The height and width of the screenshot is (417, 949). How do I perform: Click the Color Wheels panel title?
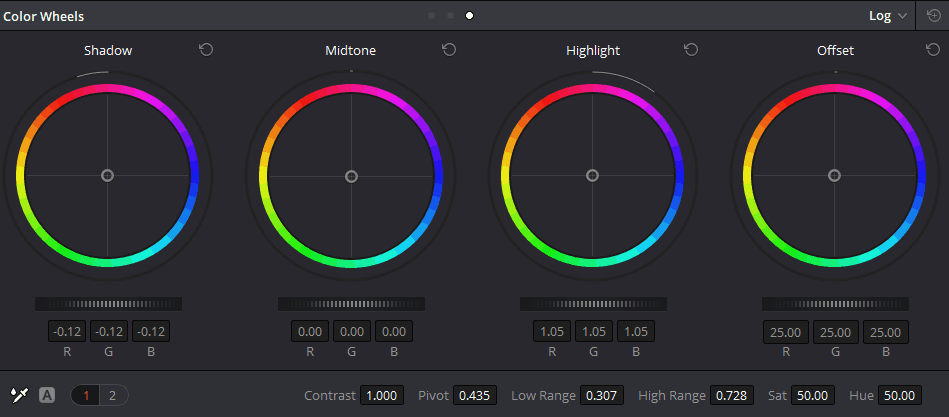pyautogui.click(x=44, y=16)
